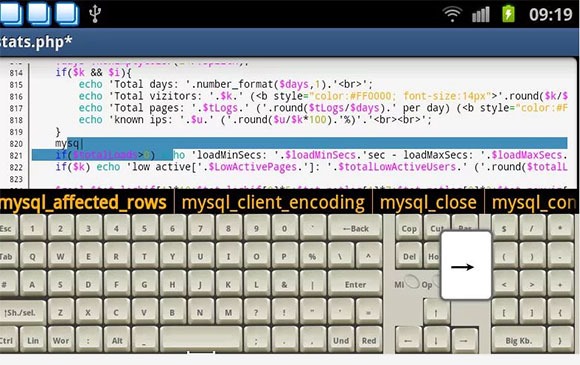Tap the right arrow key on keyboard
This screenshot has height=365, width=580.
click(x=464, y=340)
